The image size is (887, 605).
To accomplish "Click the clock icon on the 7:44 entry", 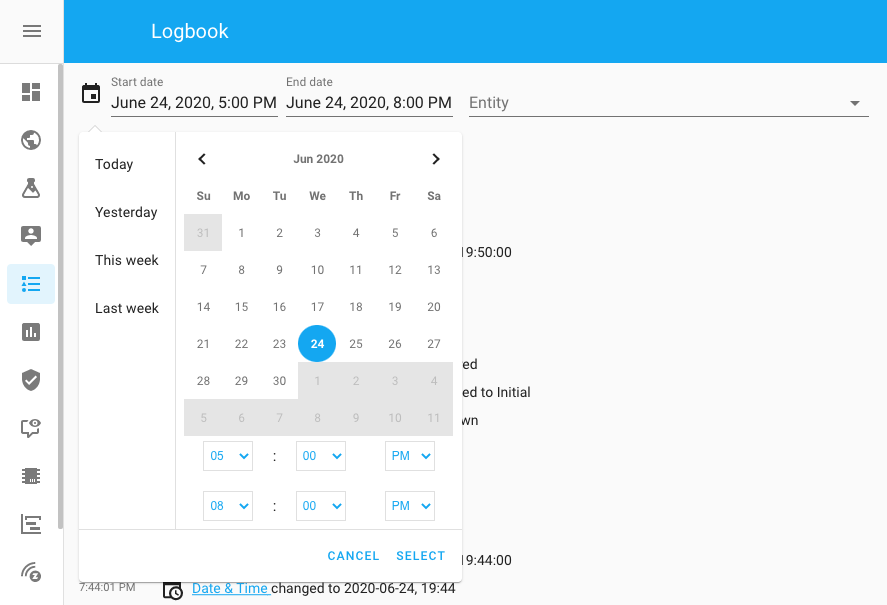I will point(172,590).
